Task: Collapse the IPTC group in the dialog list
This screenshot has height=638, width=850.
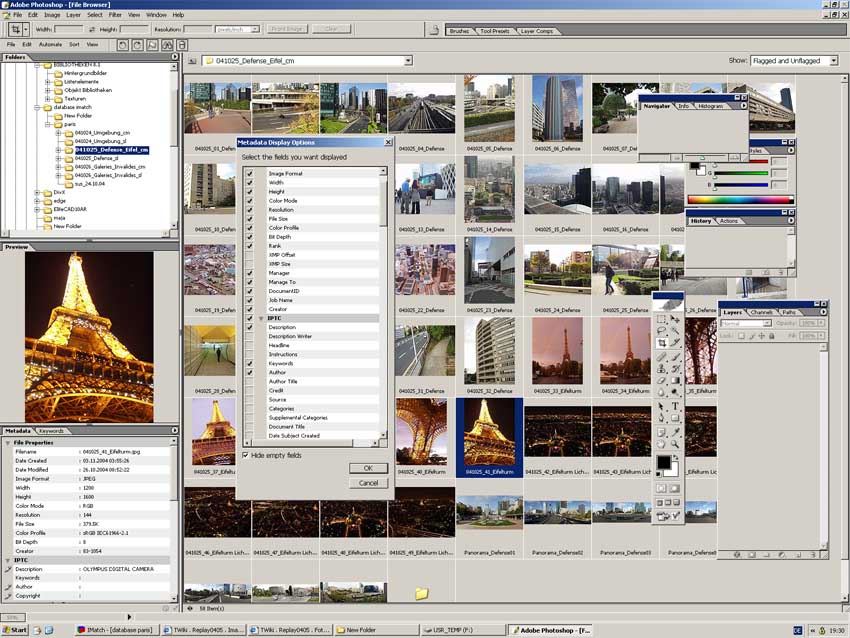Action: pyautogui.click(x=261, y=318)
